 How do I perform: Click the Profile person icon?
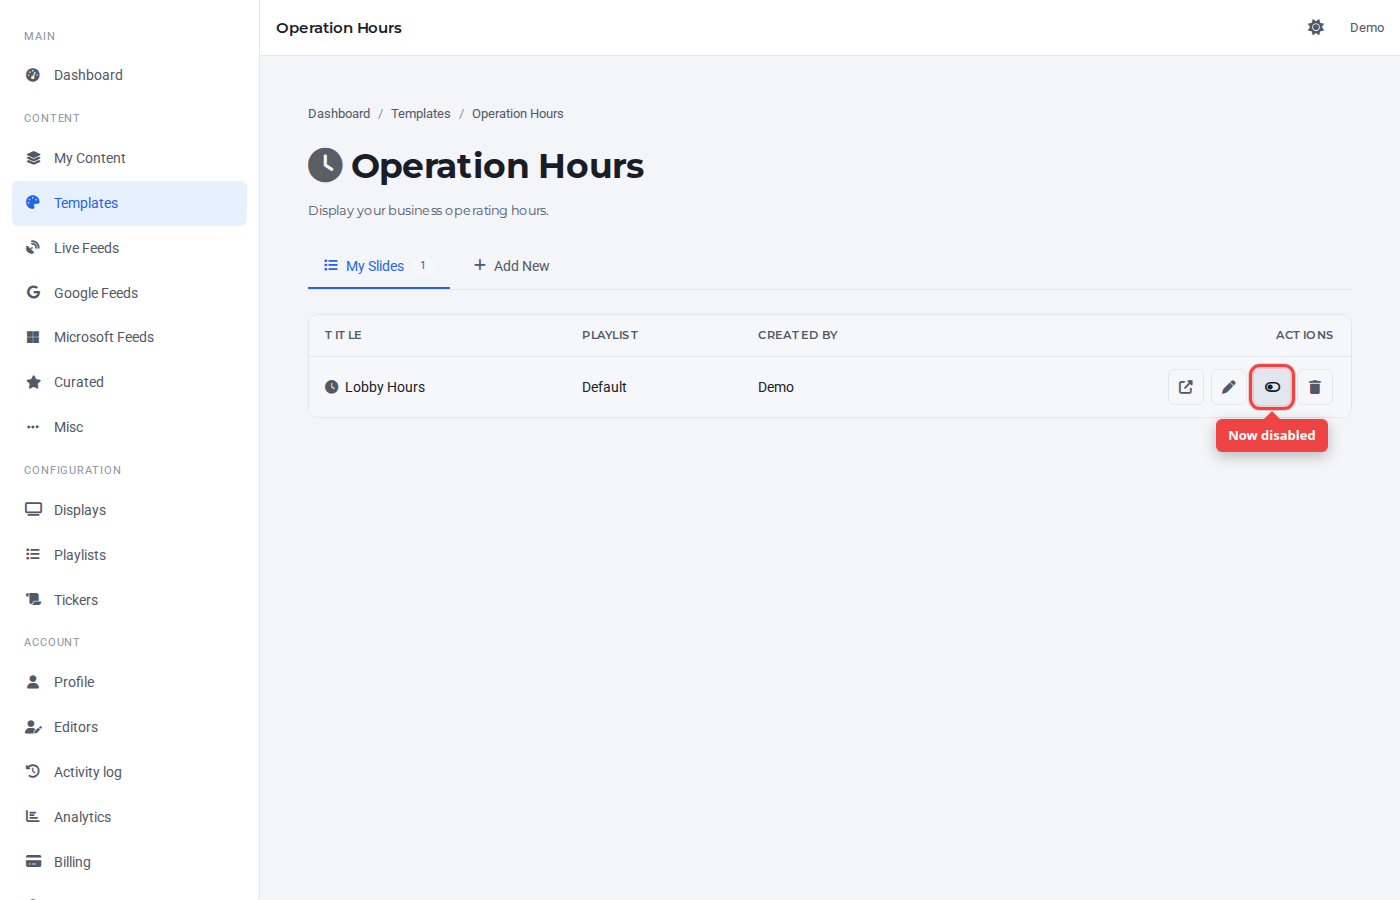(x=33, y=681)
